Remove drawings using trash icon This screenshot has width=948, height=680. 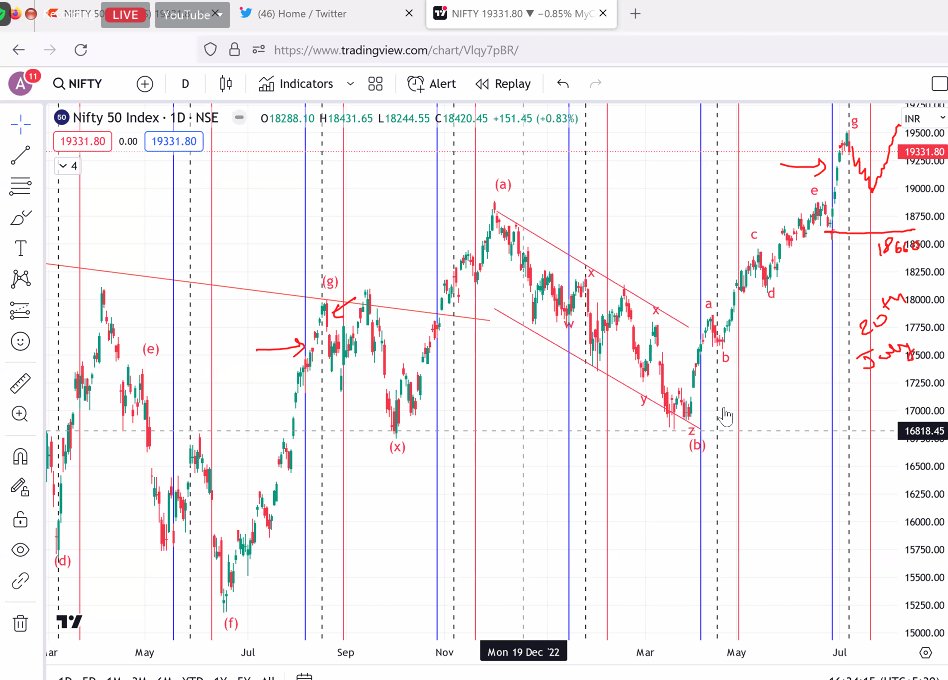click(20, 623)
